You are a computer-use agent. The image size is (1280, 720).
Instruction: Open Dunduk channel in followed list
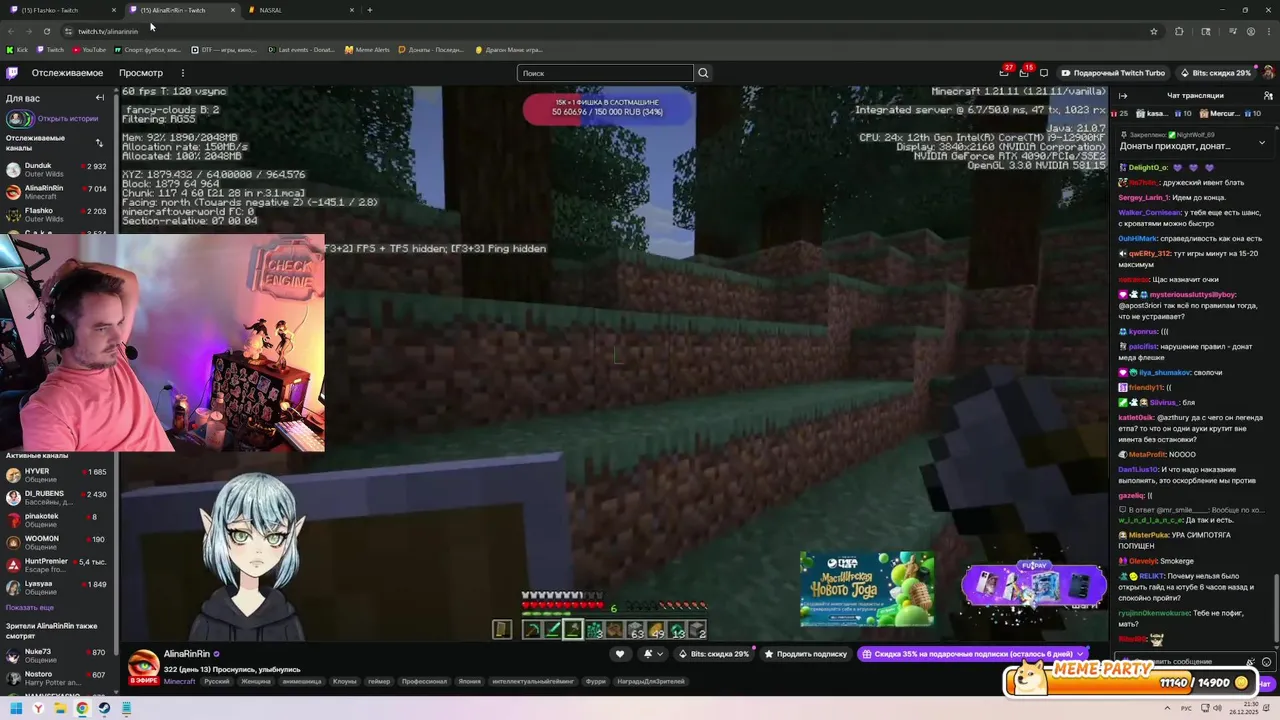(58, 170)
